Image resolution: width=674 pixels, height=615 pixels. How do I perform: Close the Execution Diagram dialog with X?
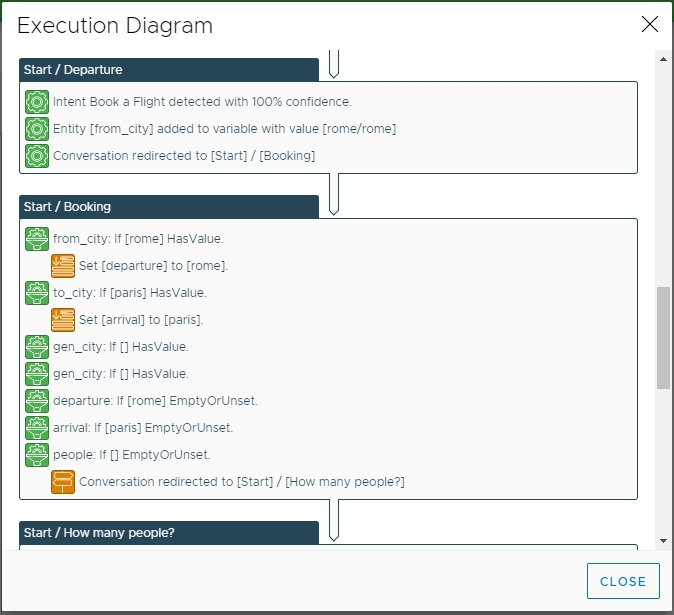[650, 25]
